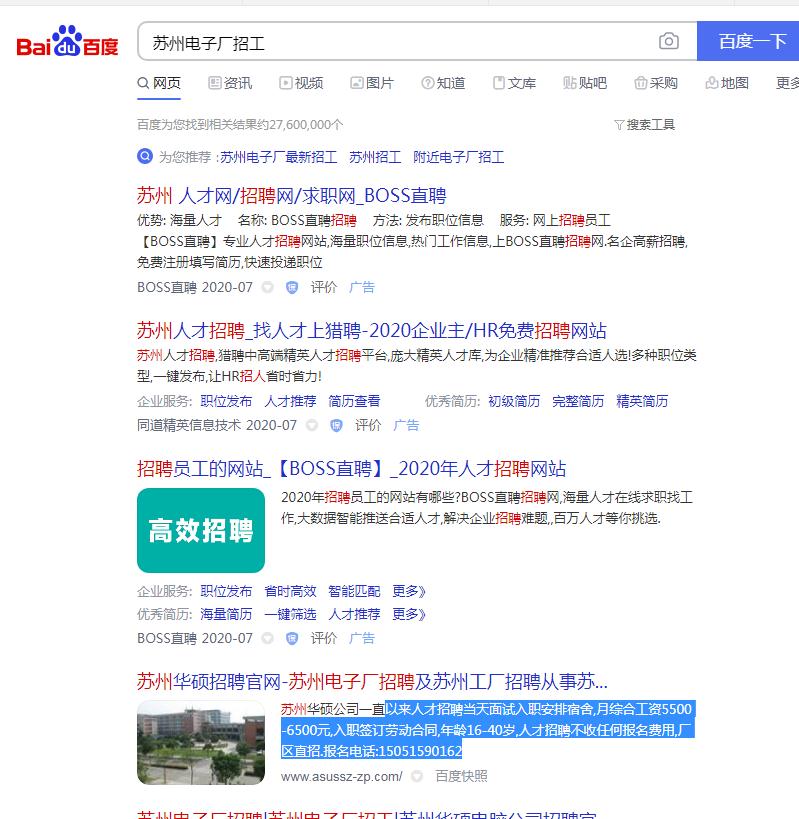Open suggestion 苏州招工
The height and width of the screenshot is (819, 799).
pyautogui.click(x=375, y=157)
